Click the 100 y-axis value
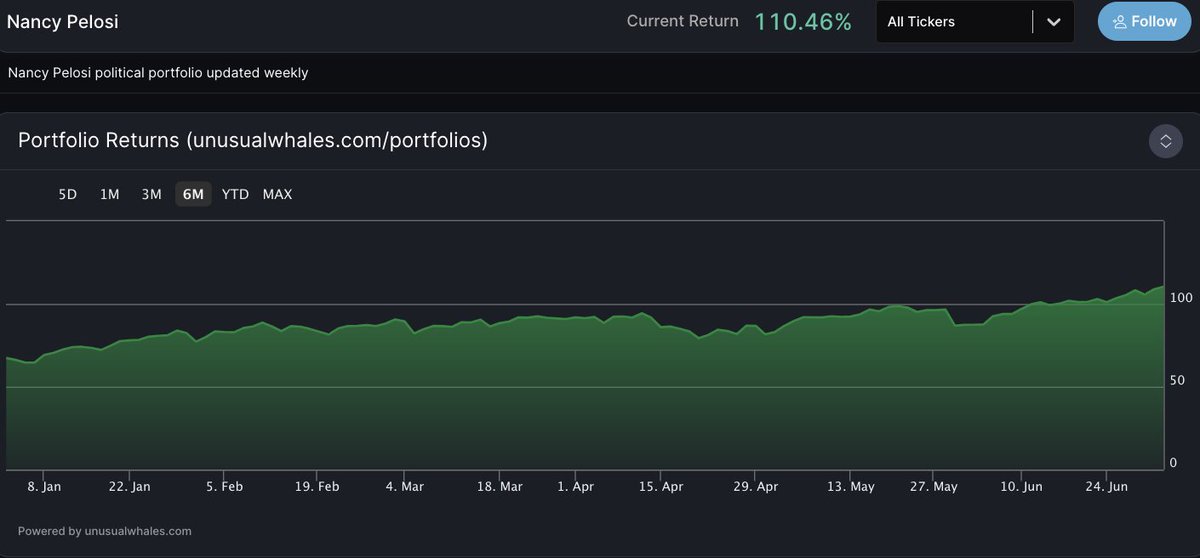The image size is (1200, 558). (x=1181, y=298)
